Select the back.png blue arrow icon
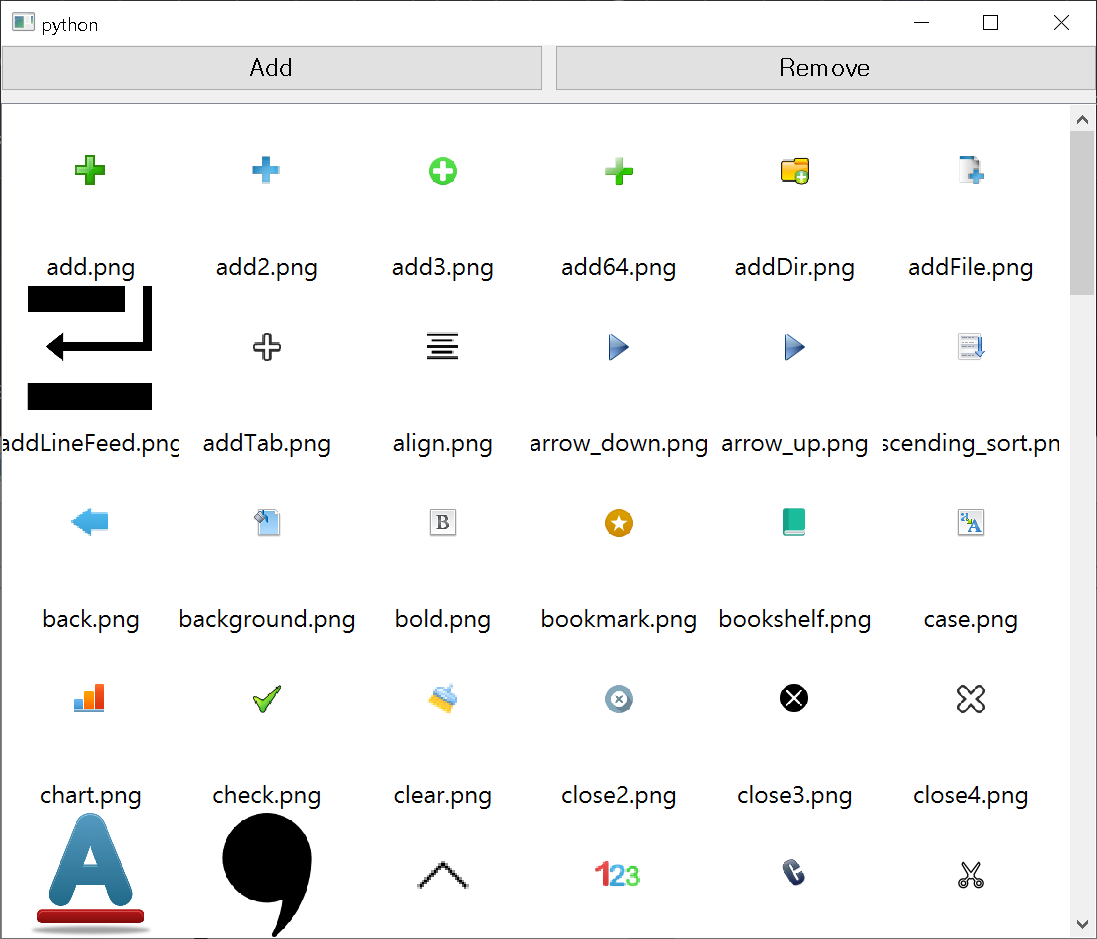The height and width of the screenshot is (939, 1097). (90, 522)
